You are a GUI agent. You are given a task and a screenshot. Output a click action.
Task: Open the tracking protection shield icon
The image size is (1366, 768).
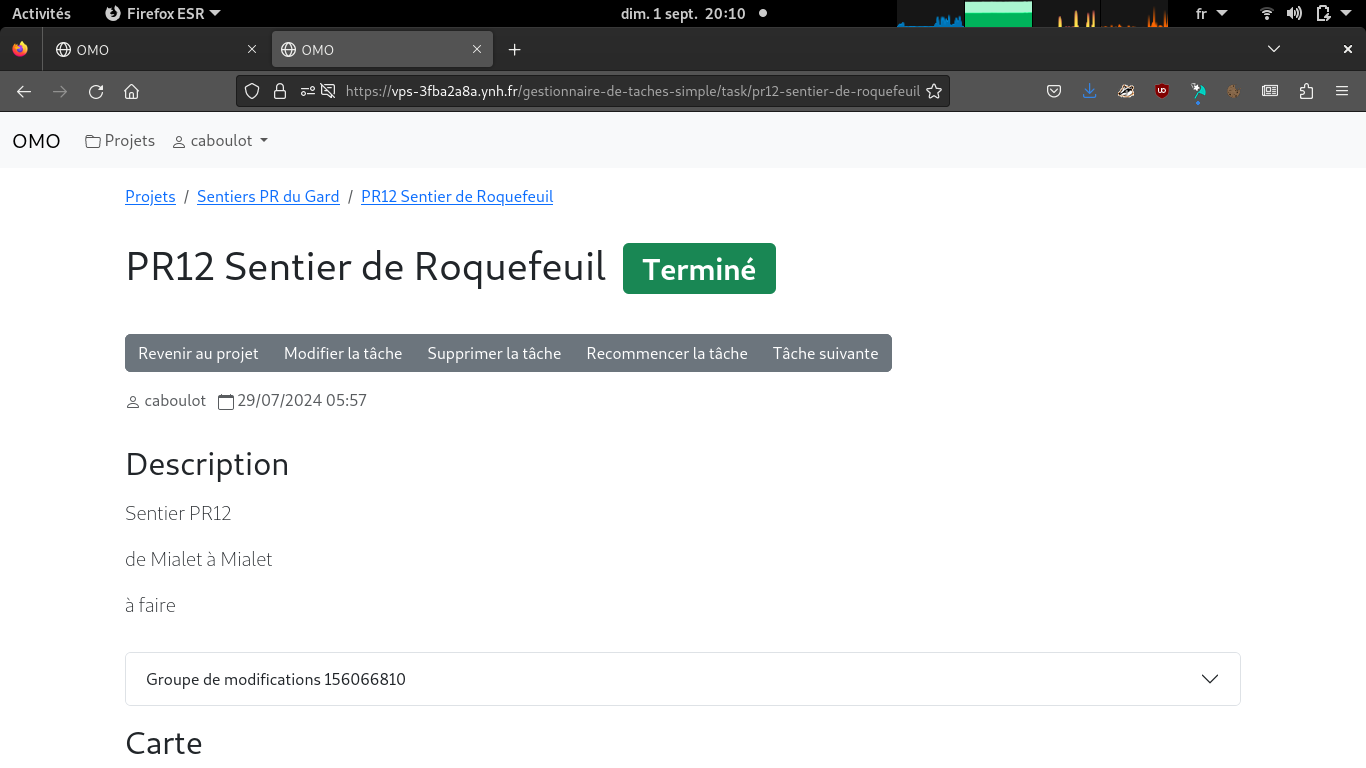252,91
